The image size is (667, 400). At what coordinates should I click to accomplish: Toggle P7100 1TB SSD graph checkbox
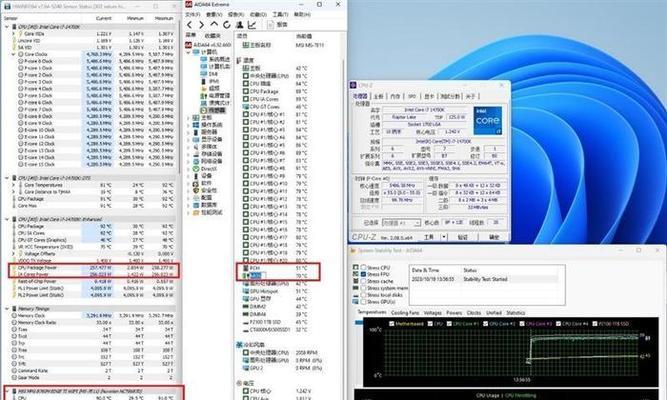click(x=595, y=323)
